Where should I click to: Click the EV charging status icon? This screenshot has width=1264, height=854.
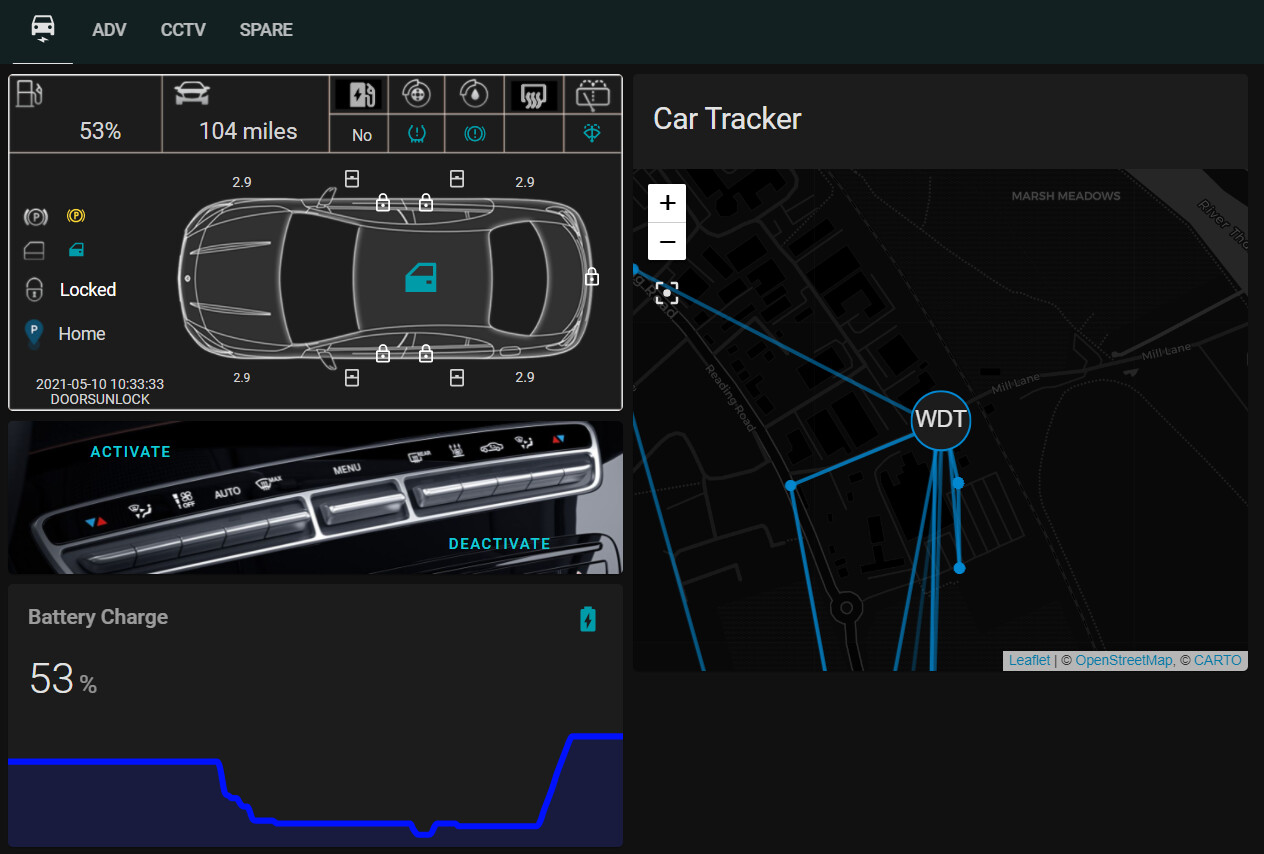point(358,95)
